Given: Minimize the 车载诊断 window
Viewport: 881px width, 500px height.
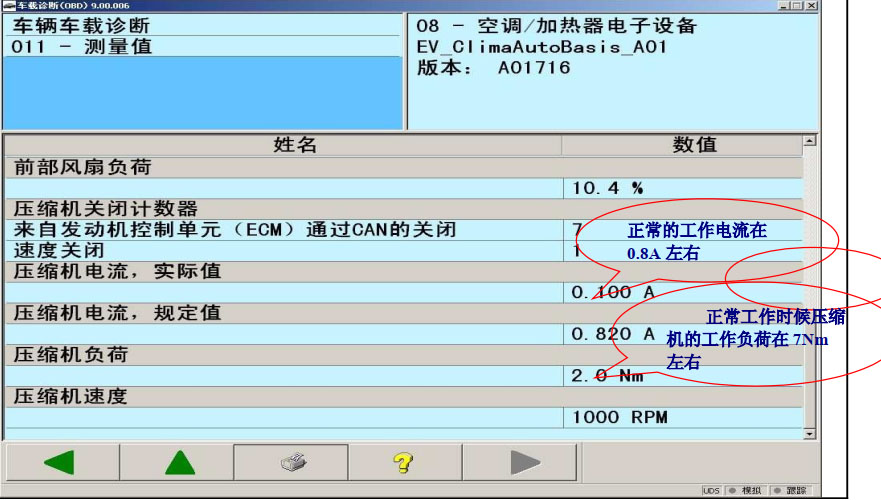Looking at the screenshot, I should tap(784, 6).
